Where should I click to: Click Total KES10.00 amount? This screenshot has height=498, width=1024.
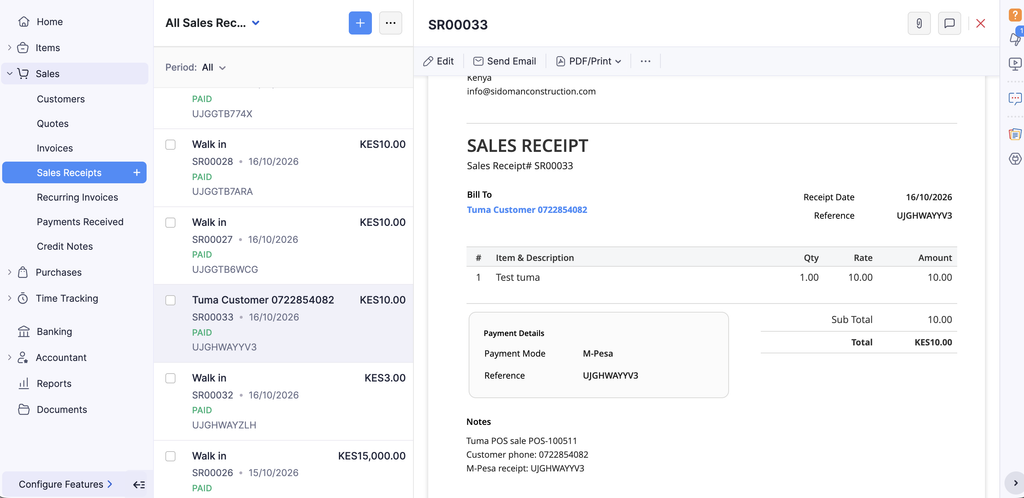933,342
